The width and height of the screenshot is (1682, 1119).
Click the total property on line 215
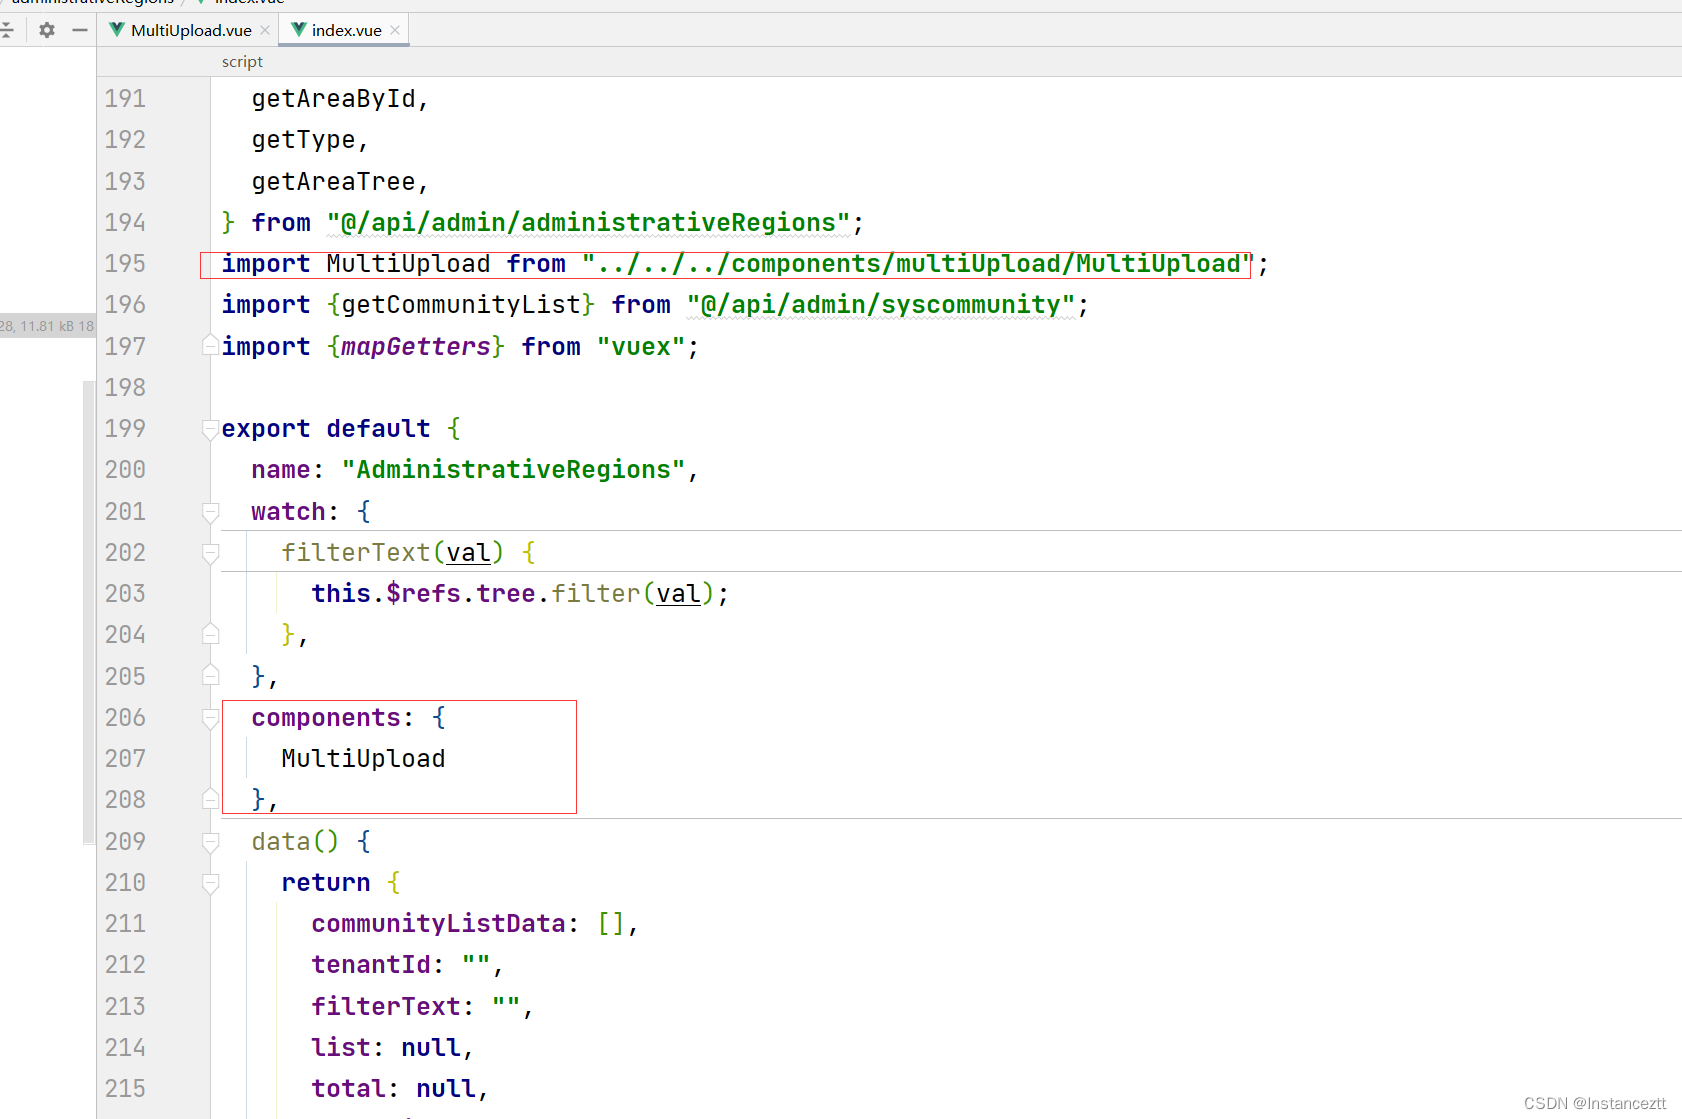[x=348, y=1089]
